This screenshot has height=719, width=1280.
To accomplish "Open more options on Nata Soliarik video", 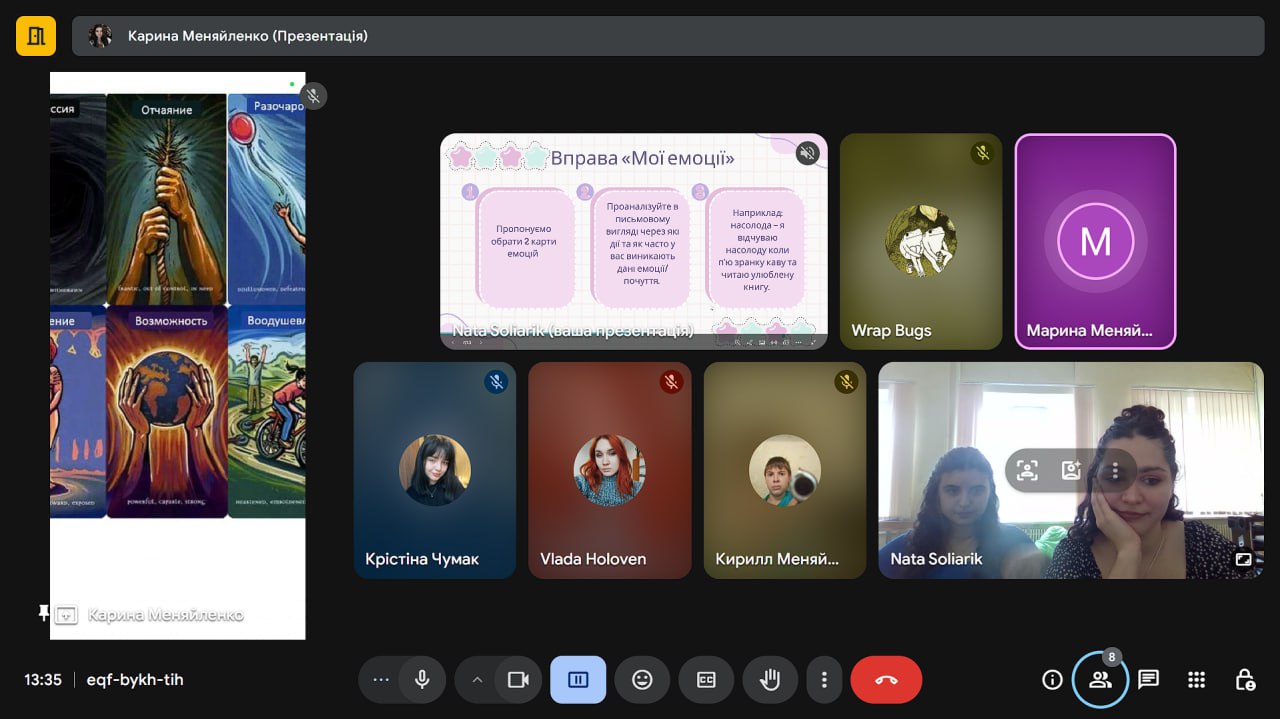I will pyautogui.click(x=1115, y=470).
